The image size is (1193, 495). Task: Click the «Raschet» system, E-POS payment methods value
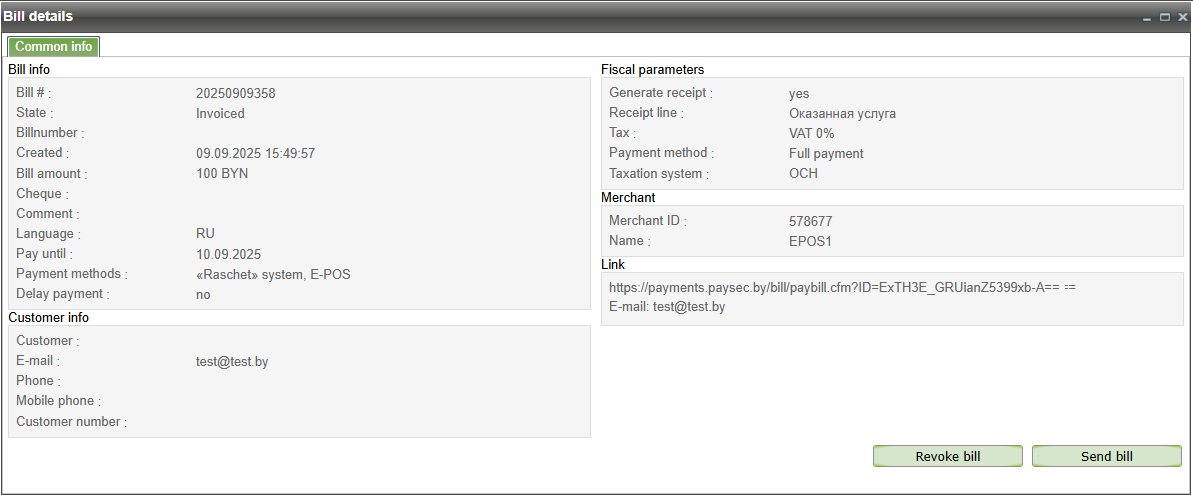272,274
